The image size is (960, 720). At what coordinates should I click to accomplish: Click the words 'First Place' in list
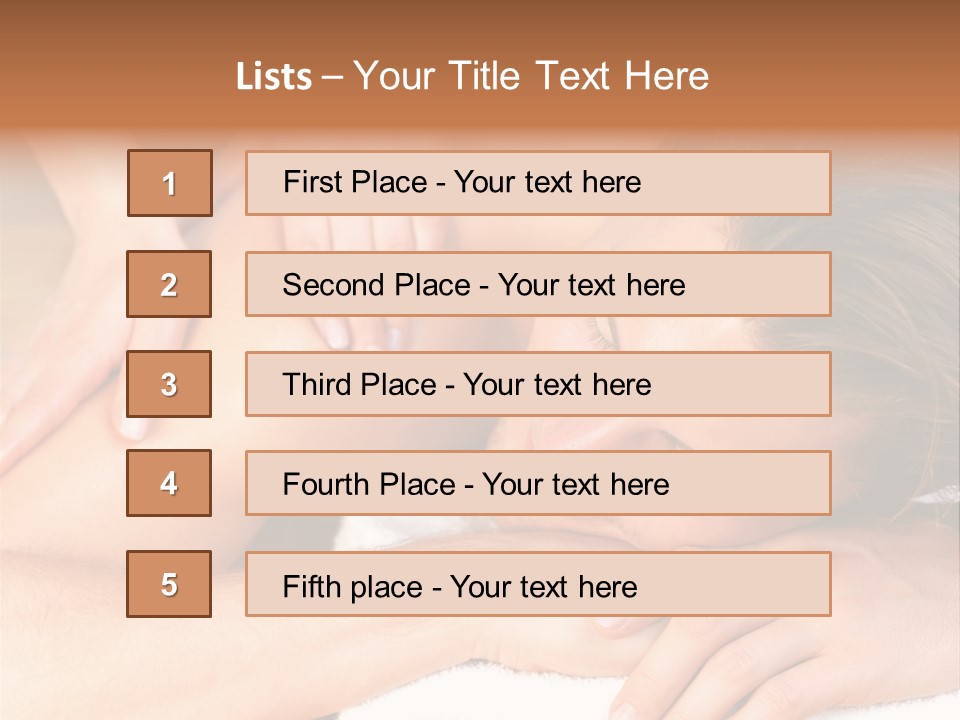pos(355,182)
